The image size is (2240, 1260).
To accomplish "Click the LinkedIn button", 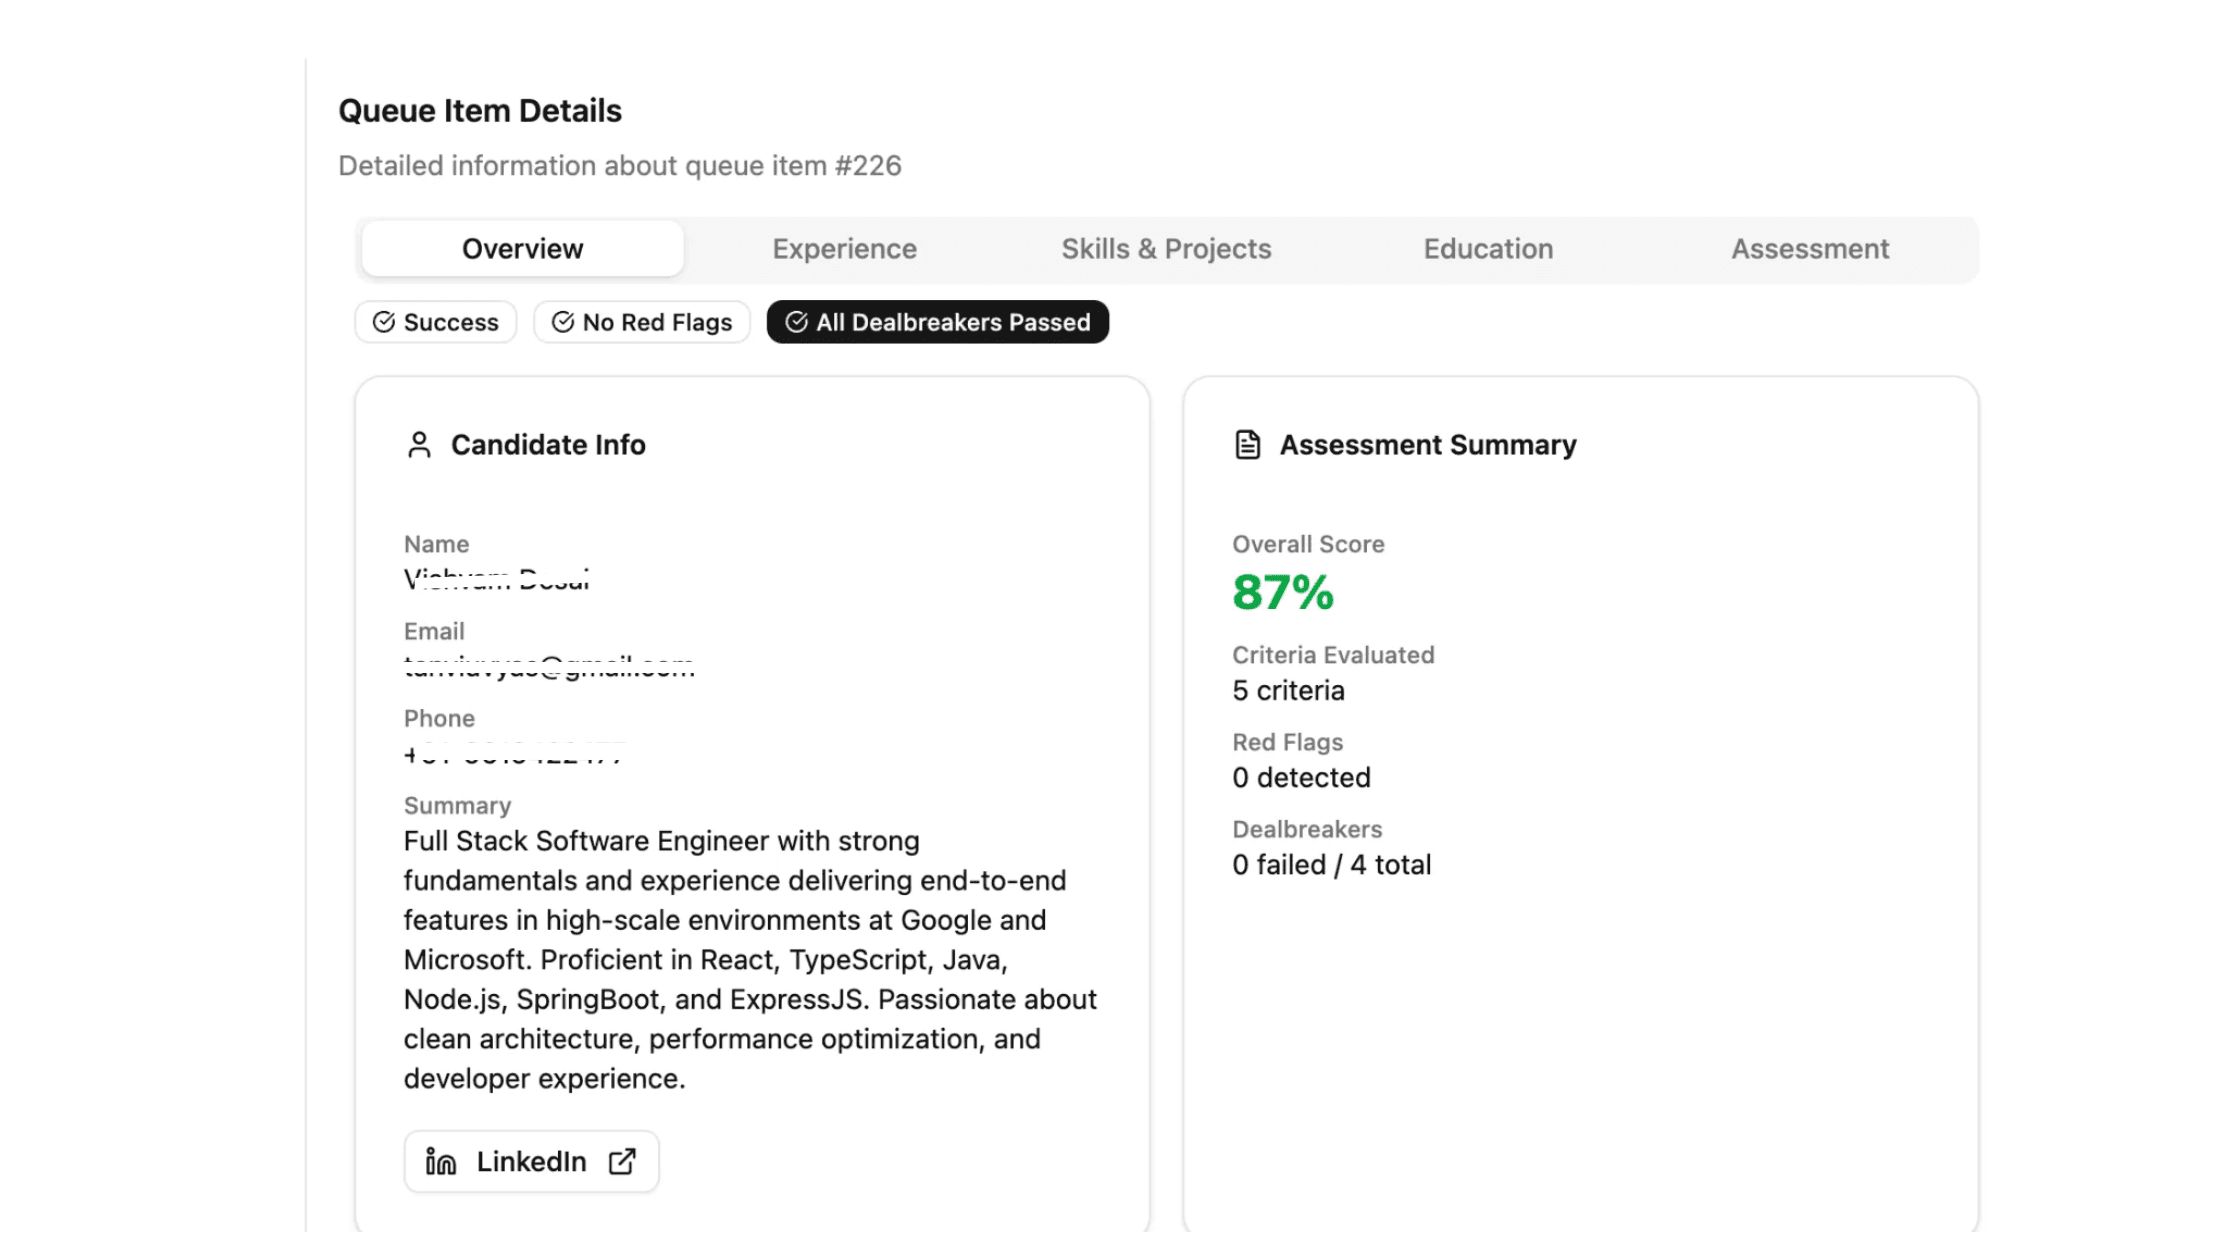I will (531, 1161).
